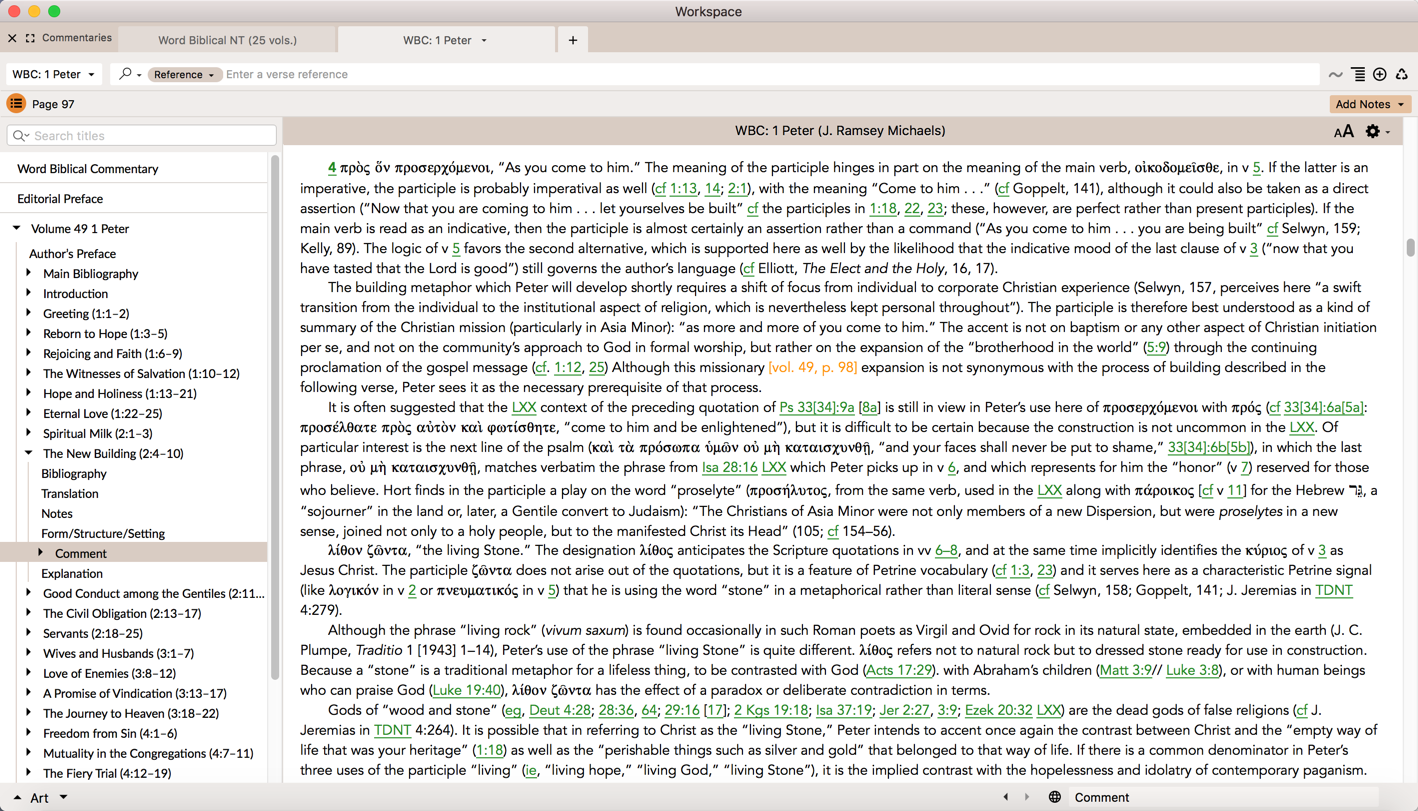Collapse The New Building (2:4–10) section
The image size is (1418, 811).
(x=28, y=453)
